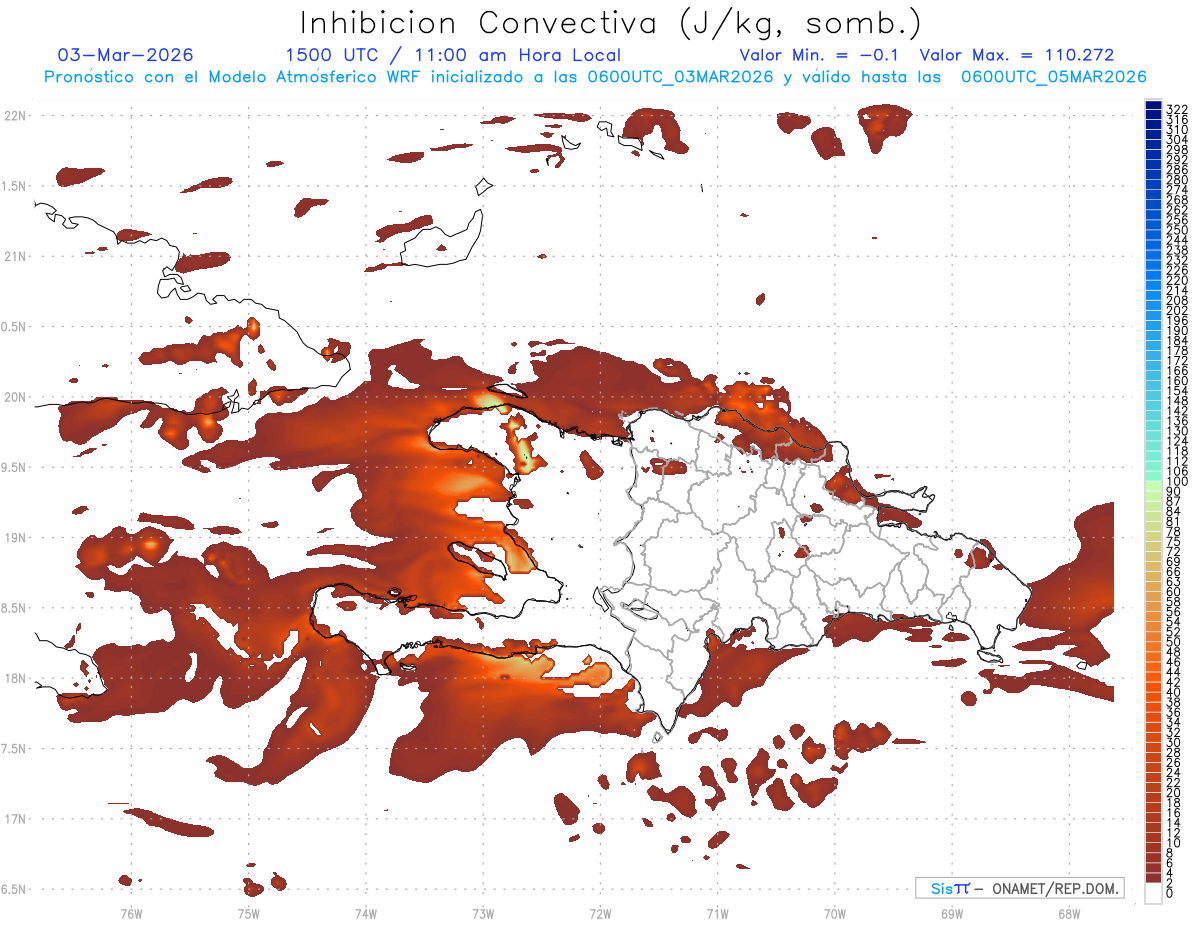
Task: Click the '70W' longitude label
Action: tap(834, 913)
